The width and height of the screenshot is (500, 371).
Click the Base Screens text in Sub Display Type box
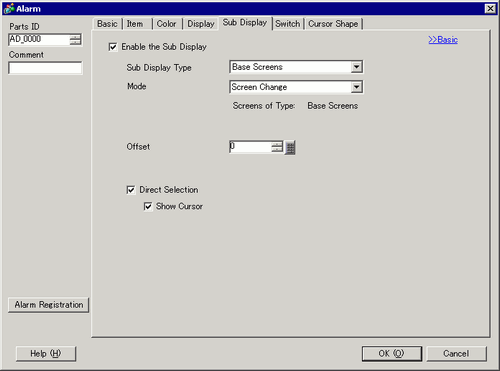click(x=257, y=67)
